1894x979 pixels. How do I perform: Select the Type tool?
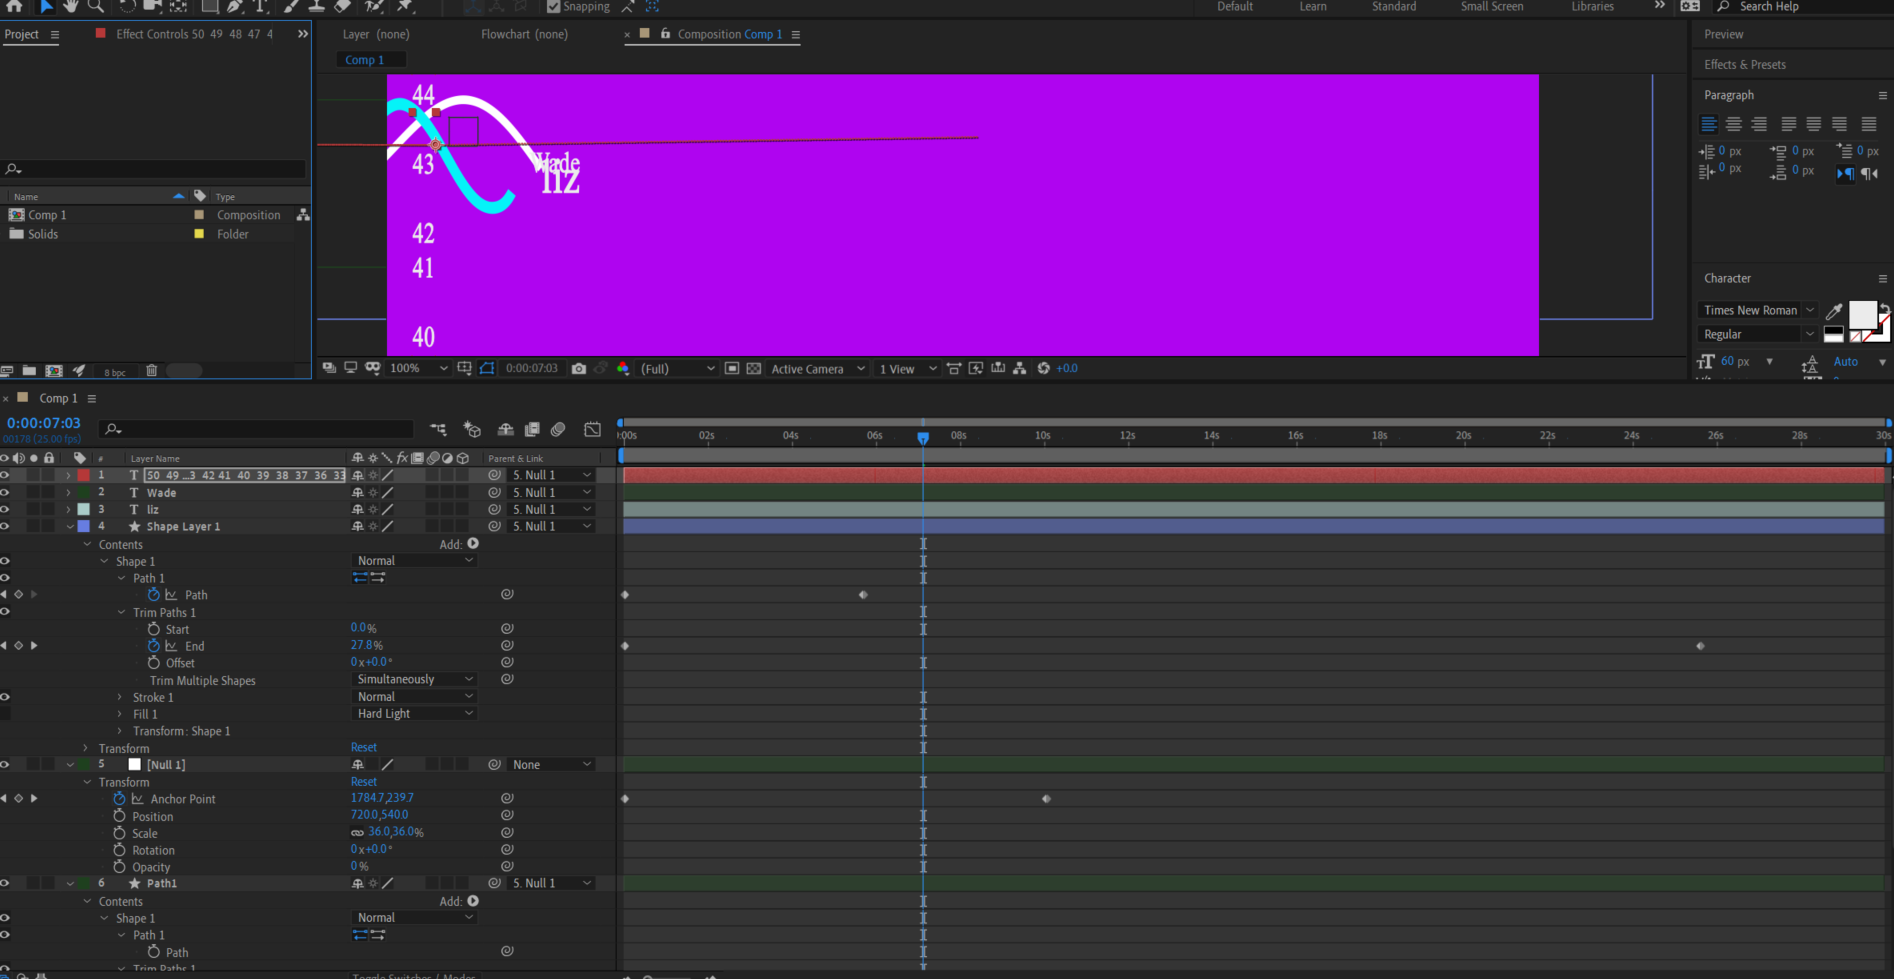(260, 7)
